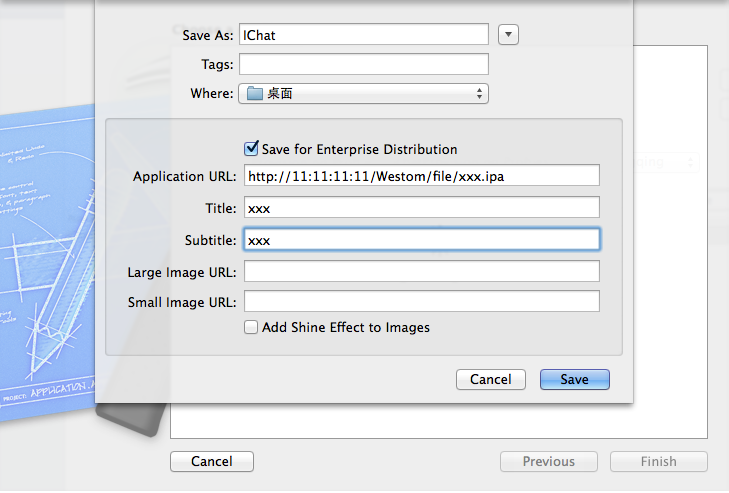Expand the save dialog with the arrow button
The image size is (729, 493).
pos(508,35)
